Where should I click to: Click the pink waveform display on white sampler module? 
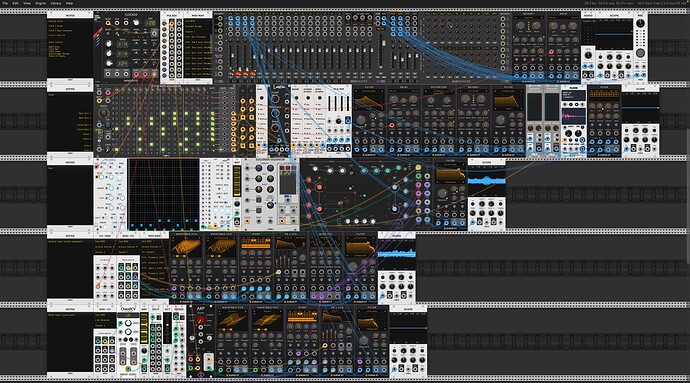tap(573, 116)
